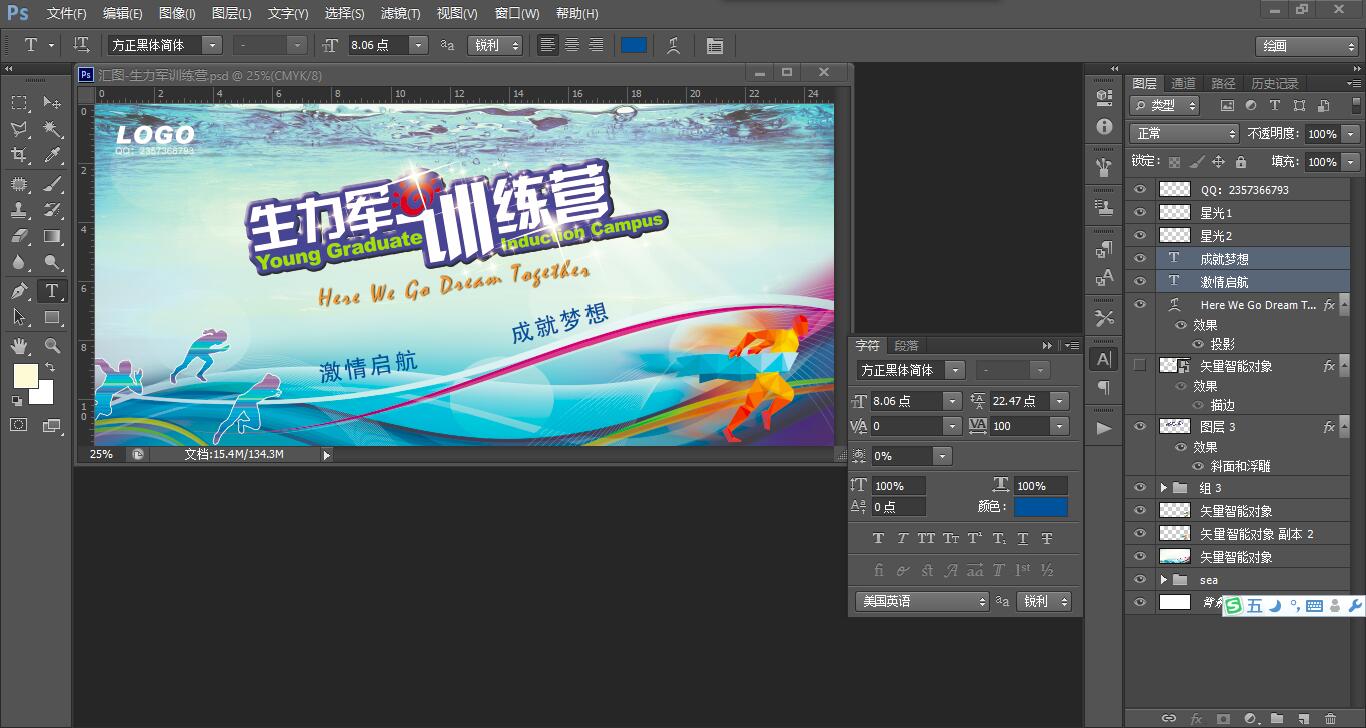Image resolution: width=1366 pixels, height=728 pixels.
Task: Show the hidden 矢量智能对象 layer with stroke effect
Action: [1139, 365]
